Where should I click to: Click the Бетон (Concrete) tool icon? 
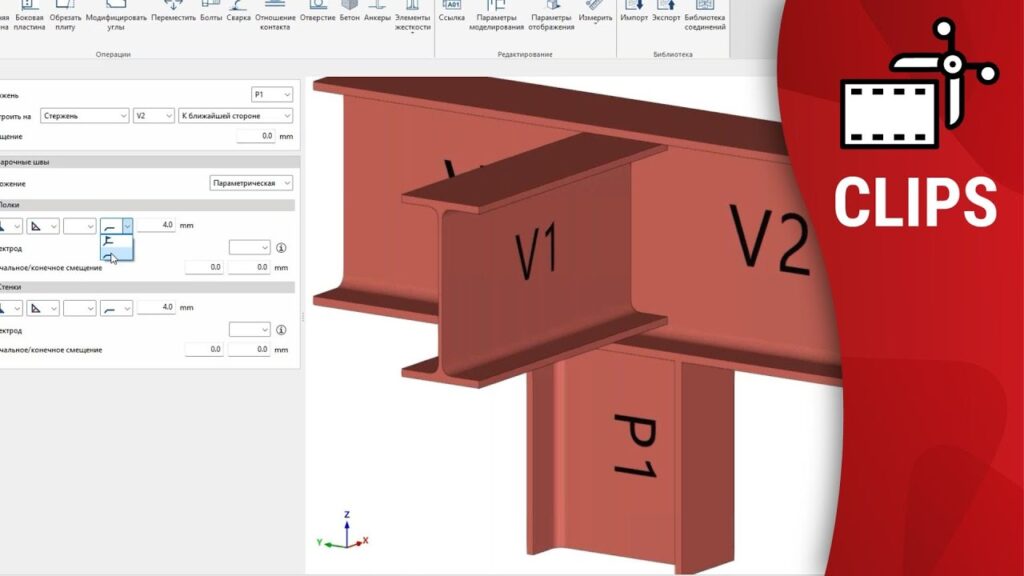[x=349, y=12]
